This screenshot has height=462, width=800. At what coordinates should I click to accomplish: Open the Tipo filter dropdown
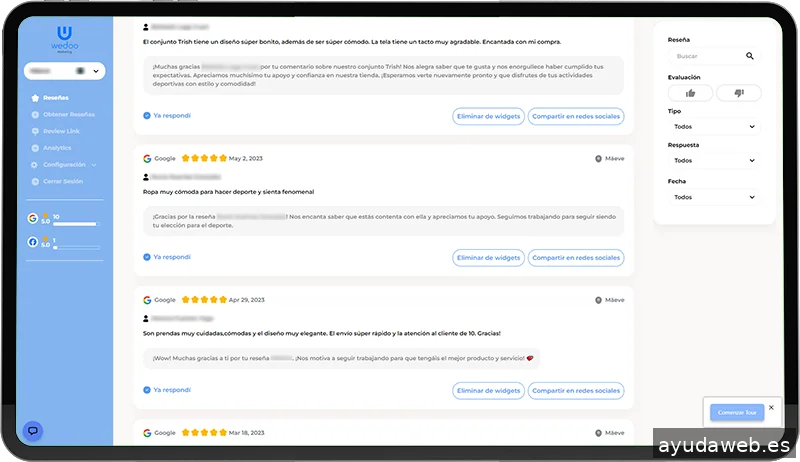pyautogui.click(x=714, y=127)
